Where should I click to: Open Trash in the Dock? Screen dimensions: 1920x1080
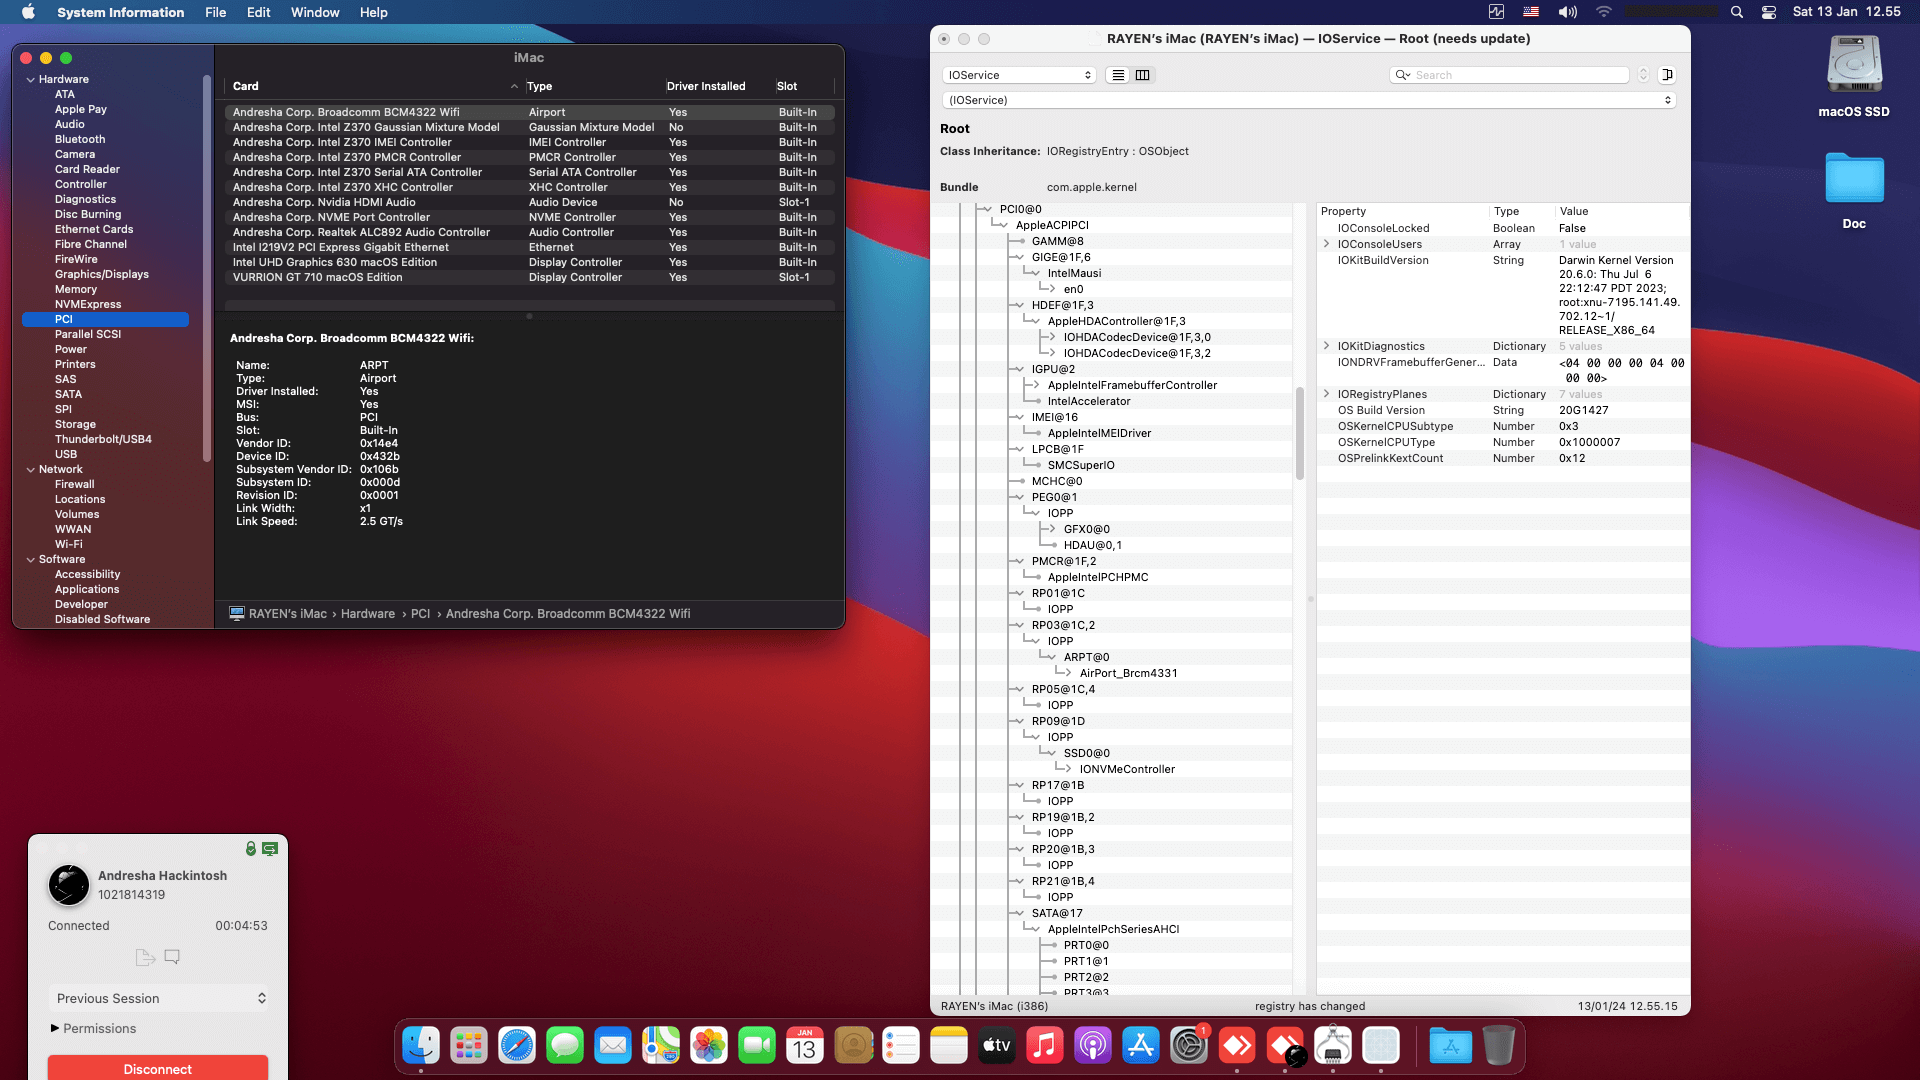click(x=1499, y=1046)
